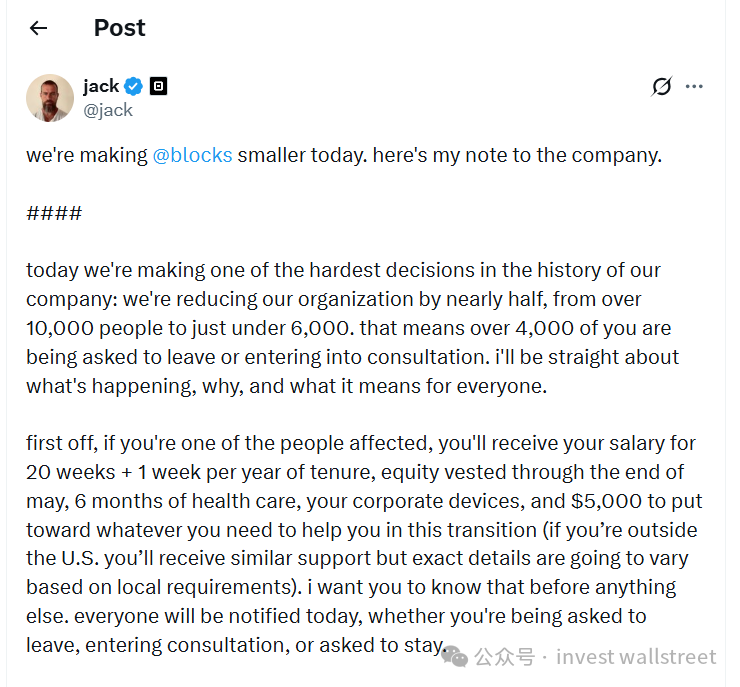Screen dimensions: 740x687
Task: Click the blue verified checkmark badge
Action: pos(133,86)
